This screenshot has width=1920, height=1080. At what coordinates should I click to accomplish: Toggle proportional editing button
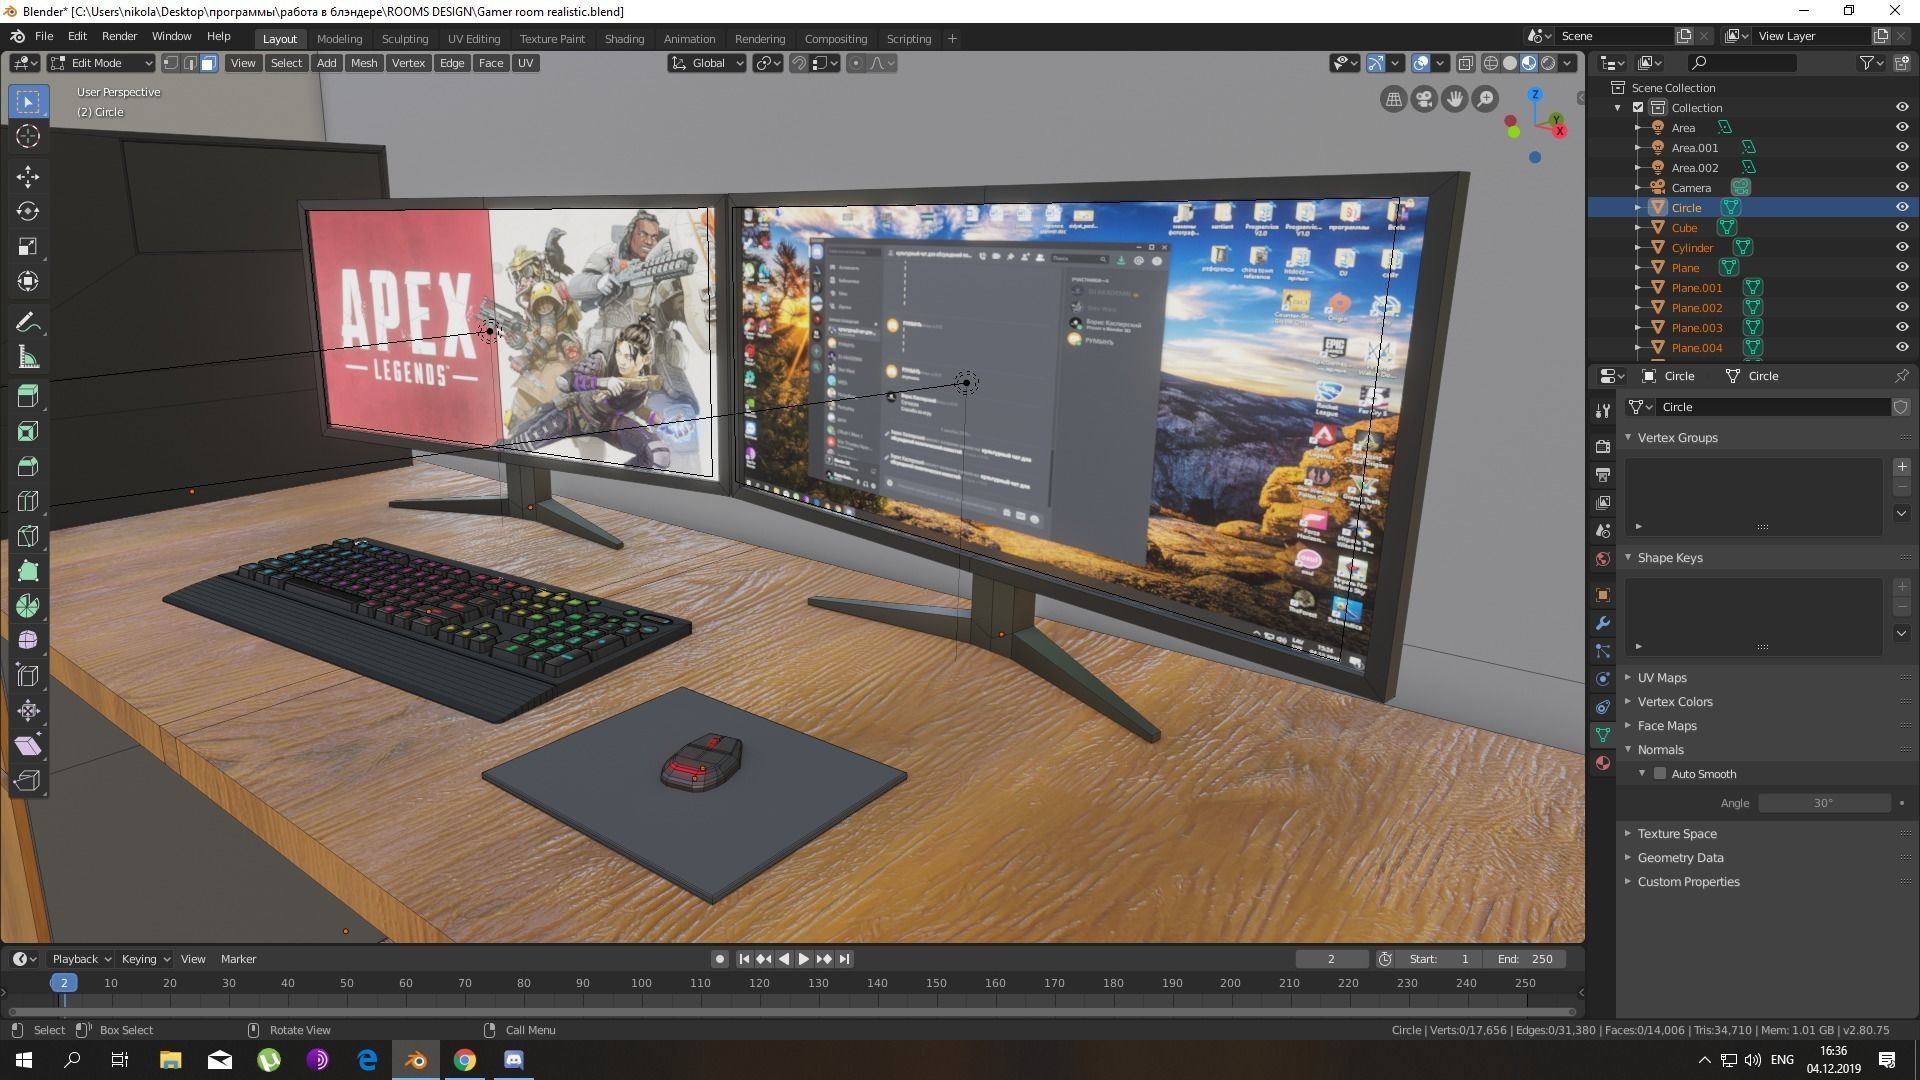click(855, 63)
